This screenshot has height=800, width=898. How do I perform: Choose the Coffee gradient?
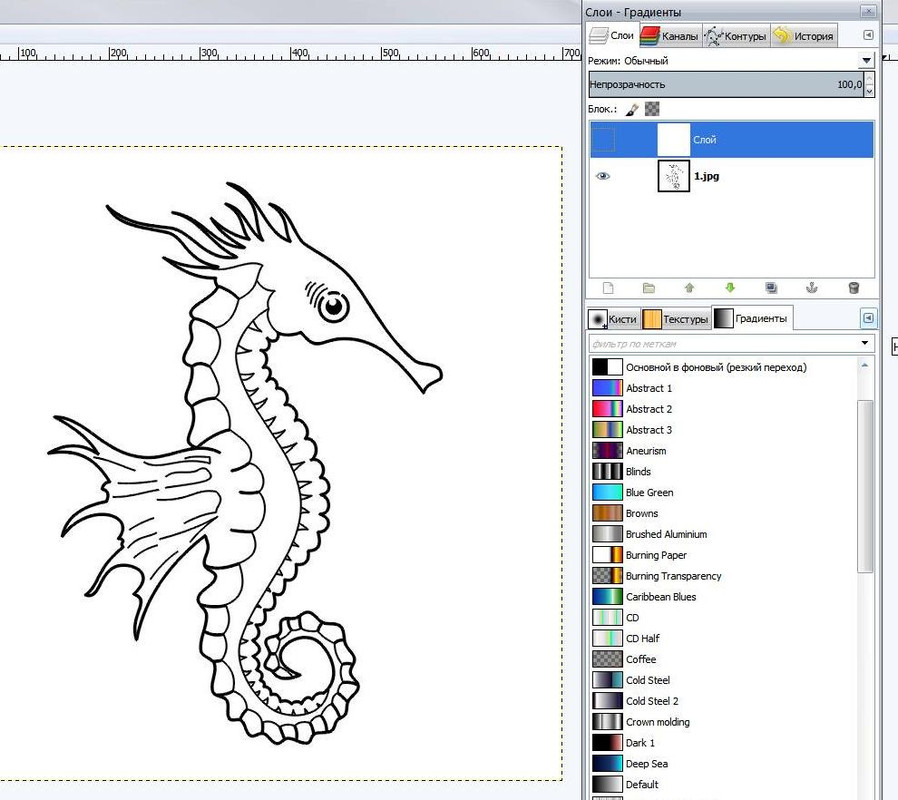click(x=724, y=659)
